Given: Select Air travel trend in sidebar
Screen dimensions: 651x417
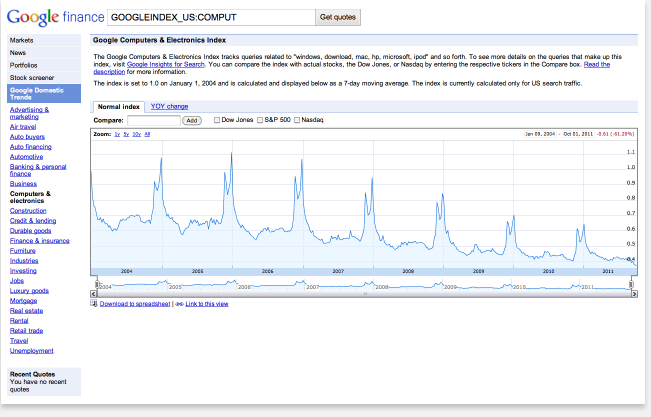Looking at the screenshot, I should (x=22, y=128).
